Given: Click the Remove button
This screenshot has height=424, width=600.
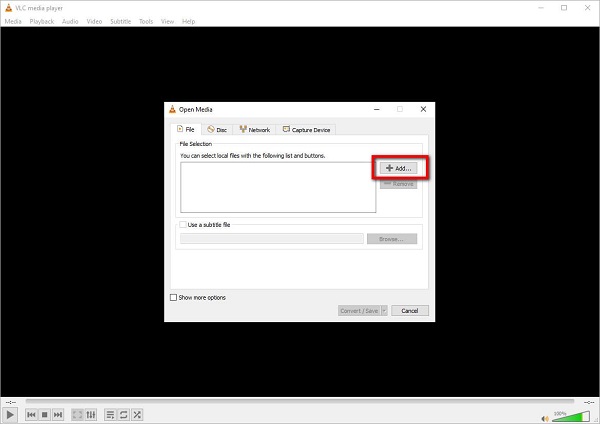Looking at the screenshot, I should point(398,184).
